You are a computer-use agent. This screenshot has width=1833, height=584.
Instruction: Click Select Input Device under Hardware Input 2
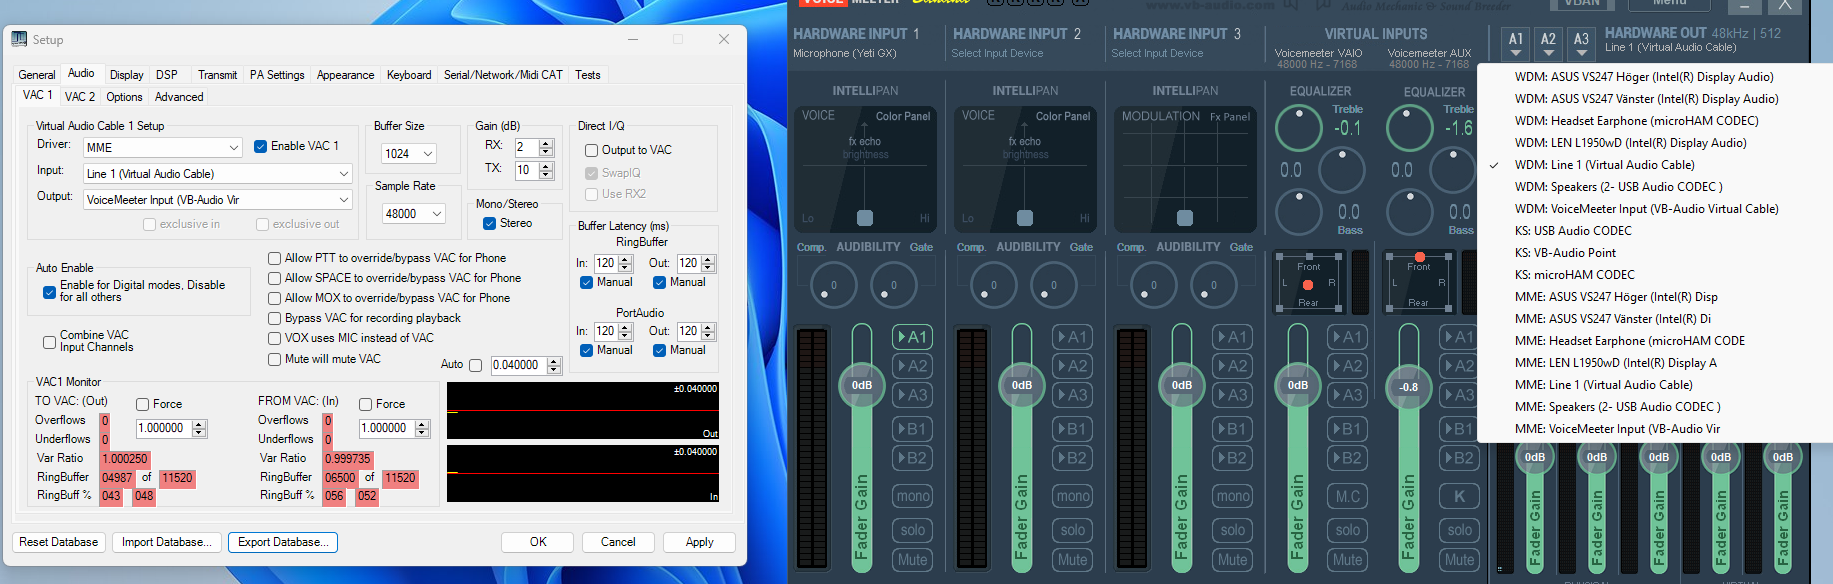(997, 54)
